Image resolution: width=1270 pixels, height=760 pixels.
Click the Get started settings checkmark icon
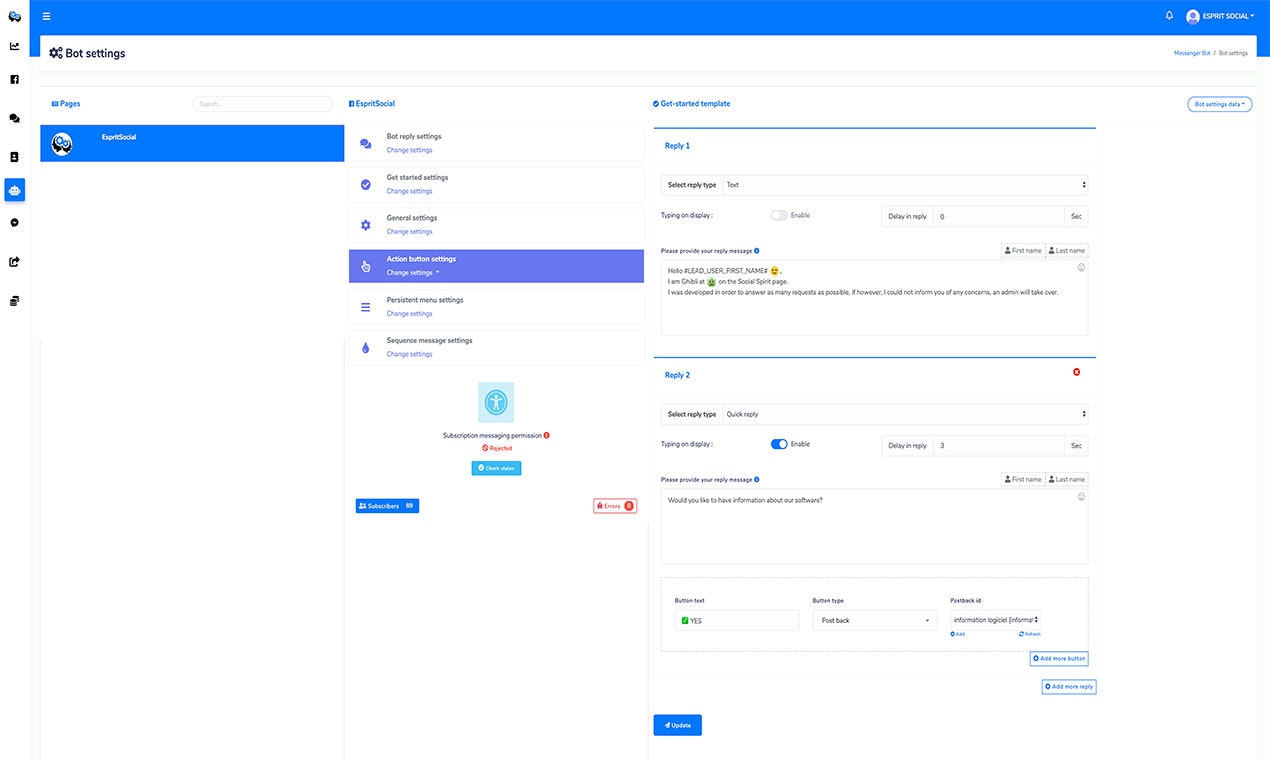(366, 185)
